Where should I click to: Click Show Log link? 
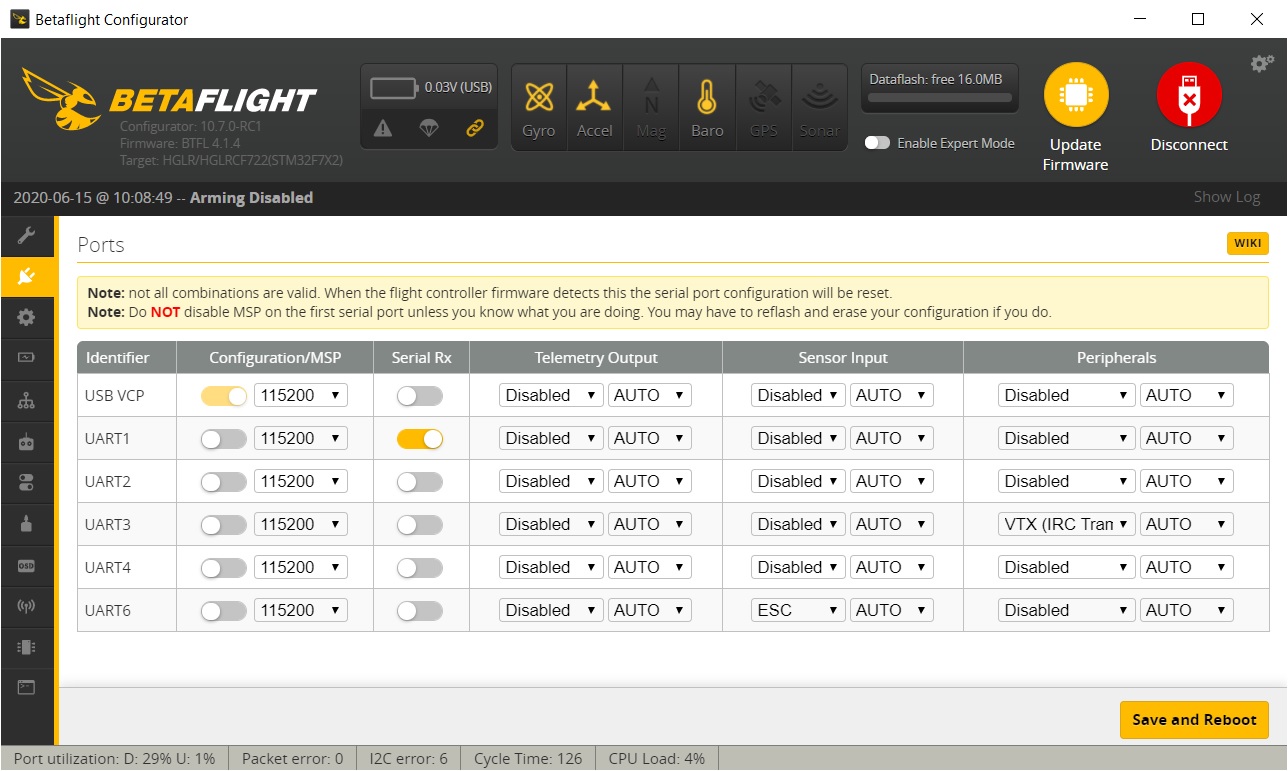click(1226, 197)
